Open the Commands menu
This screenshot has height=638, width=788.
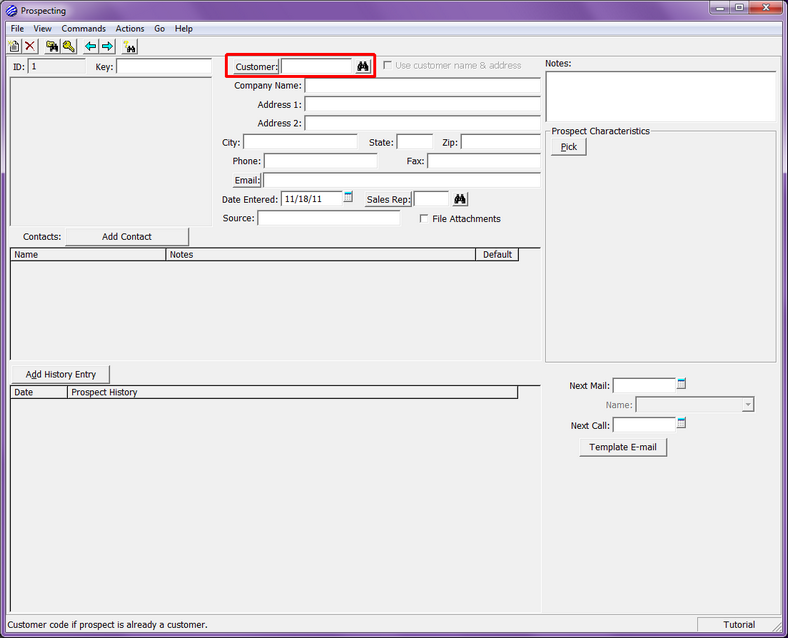tap(83, 29)
